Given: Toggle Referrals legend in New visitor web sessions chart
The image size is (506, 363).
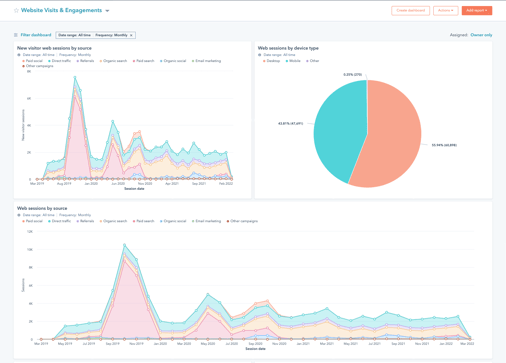Looking at the screenshot, I should tap(85, 61).
